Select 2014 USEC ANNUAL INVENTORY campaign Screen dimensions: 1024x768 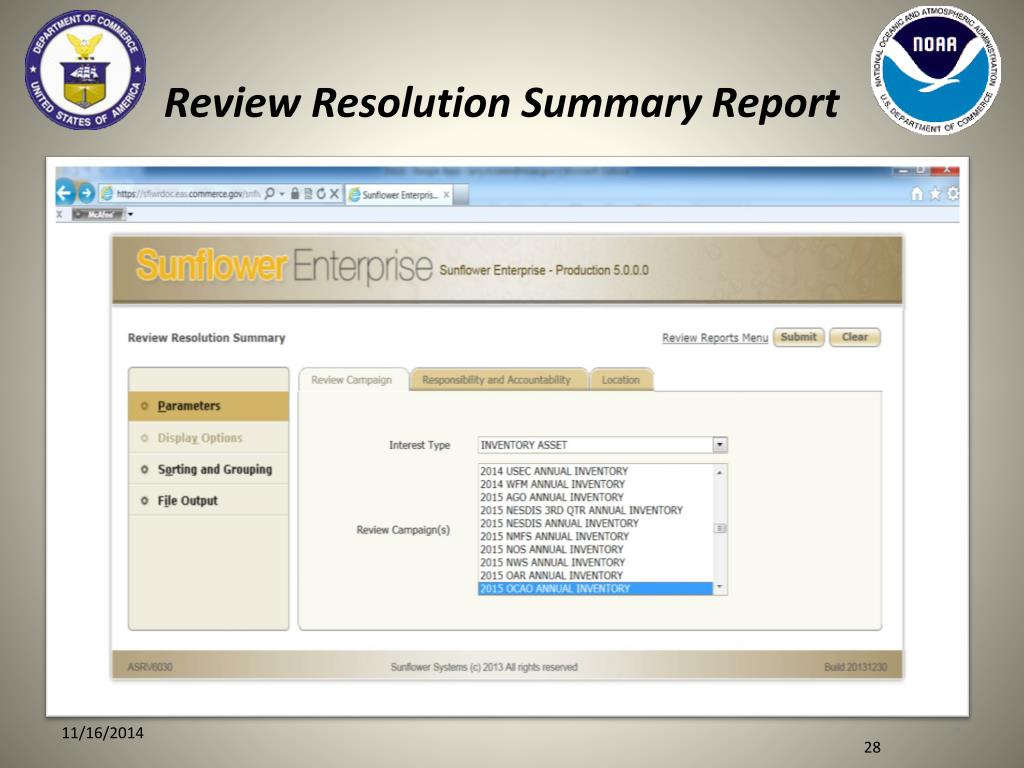(x=596, y=471)
